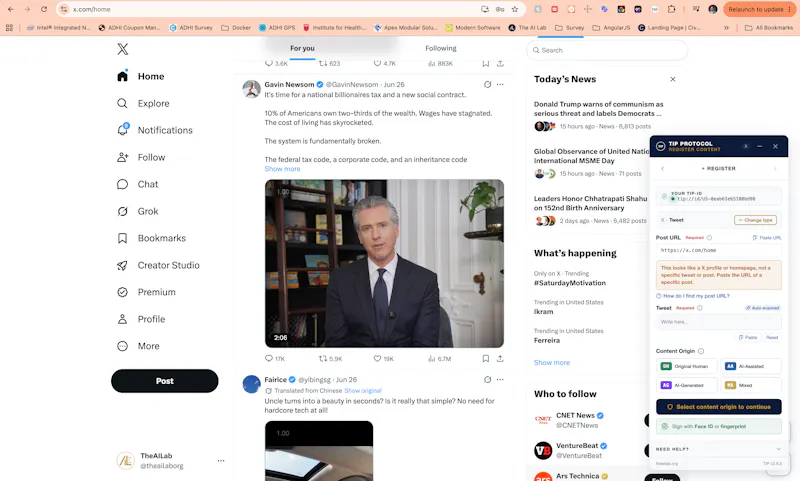
Task: Click the X search field
Action: click(607, 50)
